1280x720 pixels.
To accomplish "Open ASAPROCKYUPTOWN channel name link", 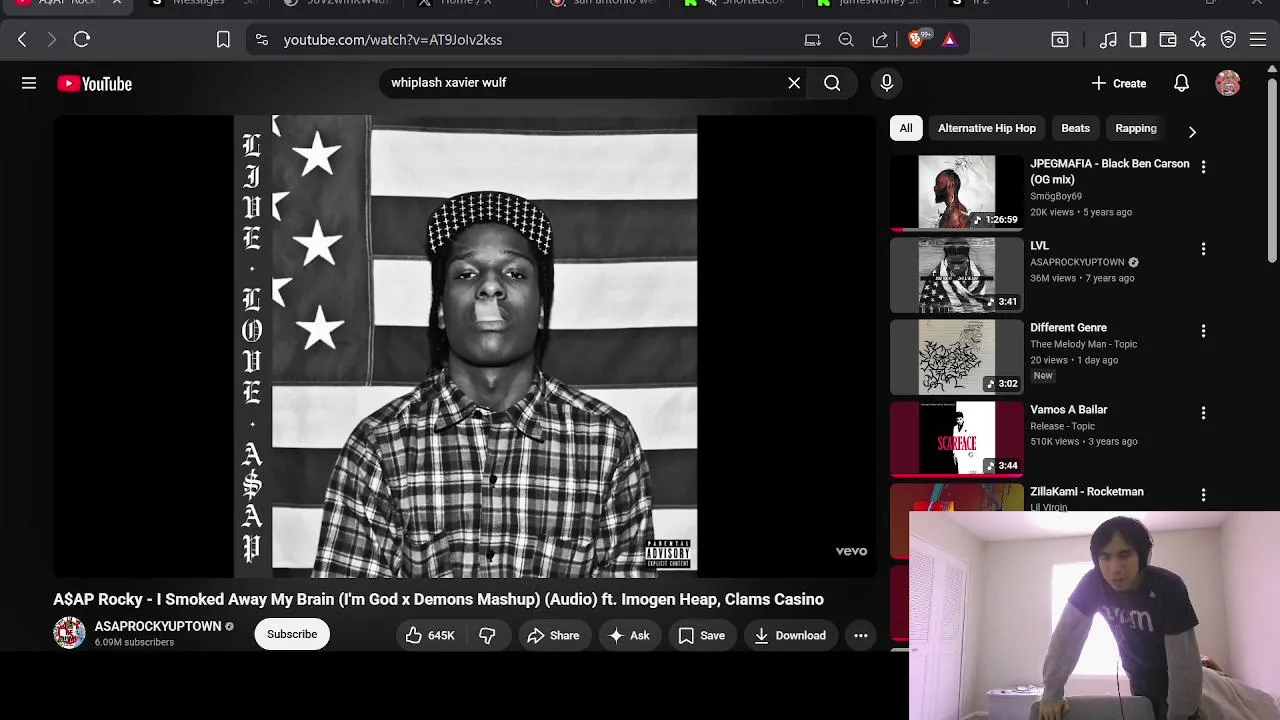I will point(158,626).
